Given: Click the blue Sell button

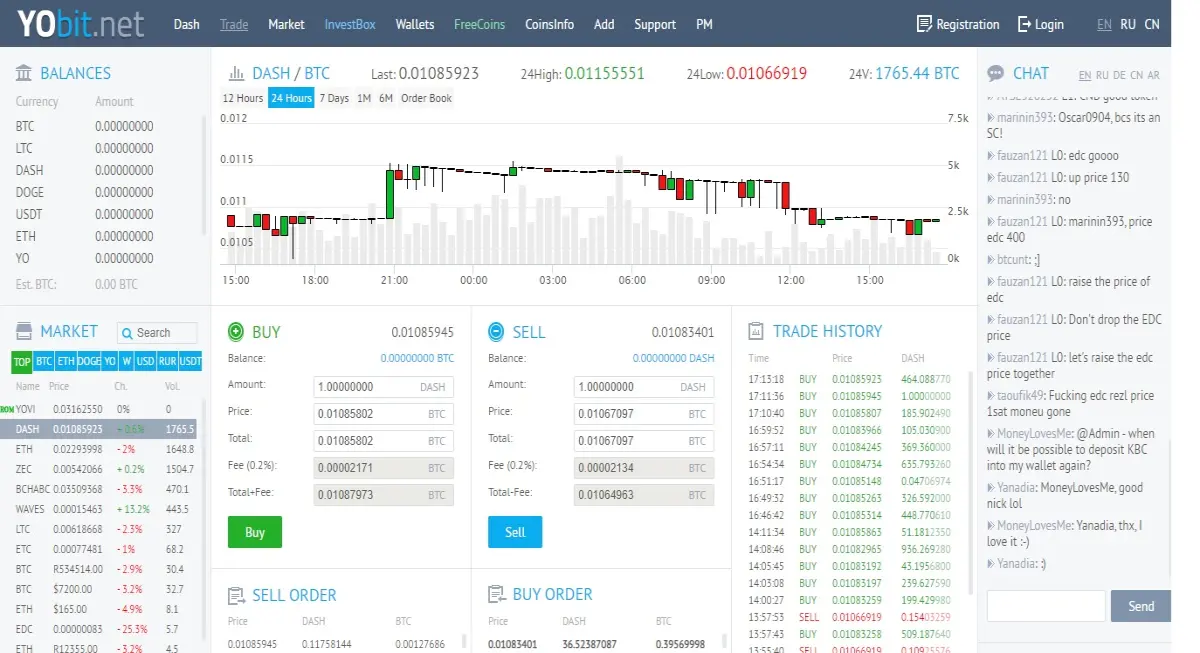Looking at the screenshot, I should click(515, 532).
